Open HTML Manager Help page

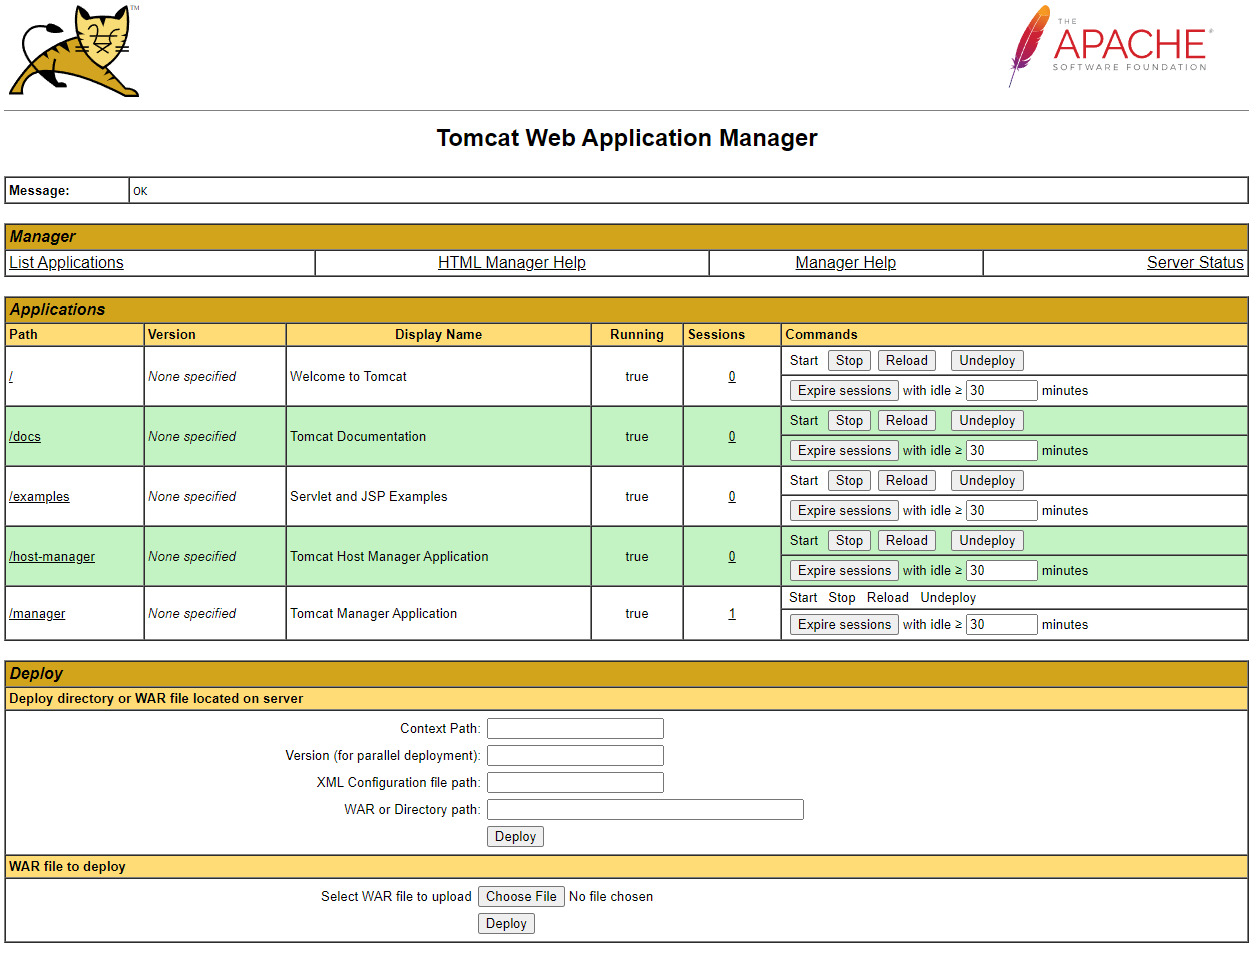click(511, 263)
